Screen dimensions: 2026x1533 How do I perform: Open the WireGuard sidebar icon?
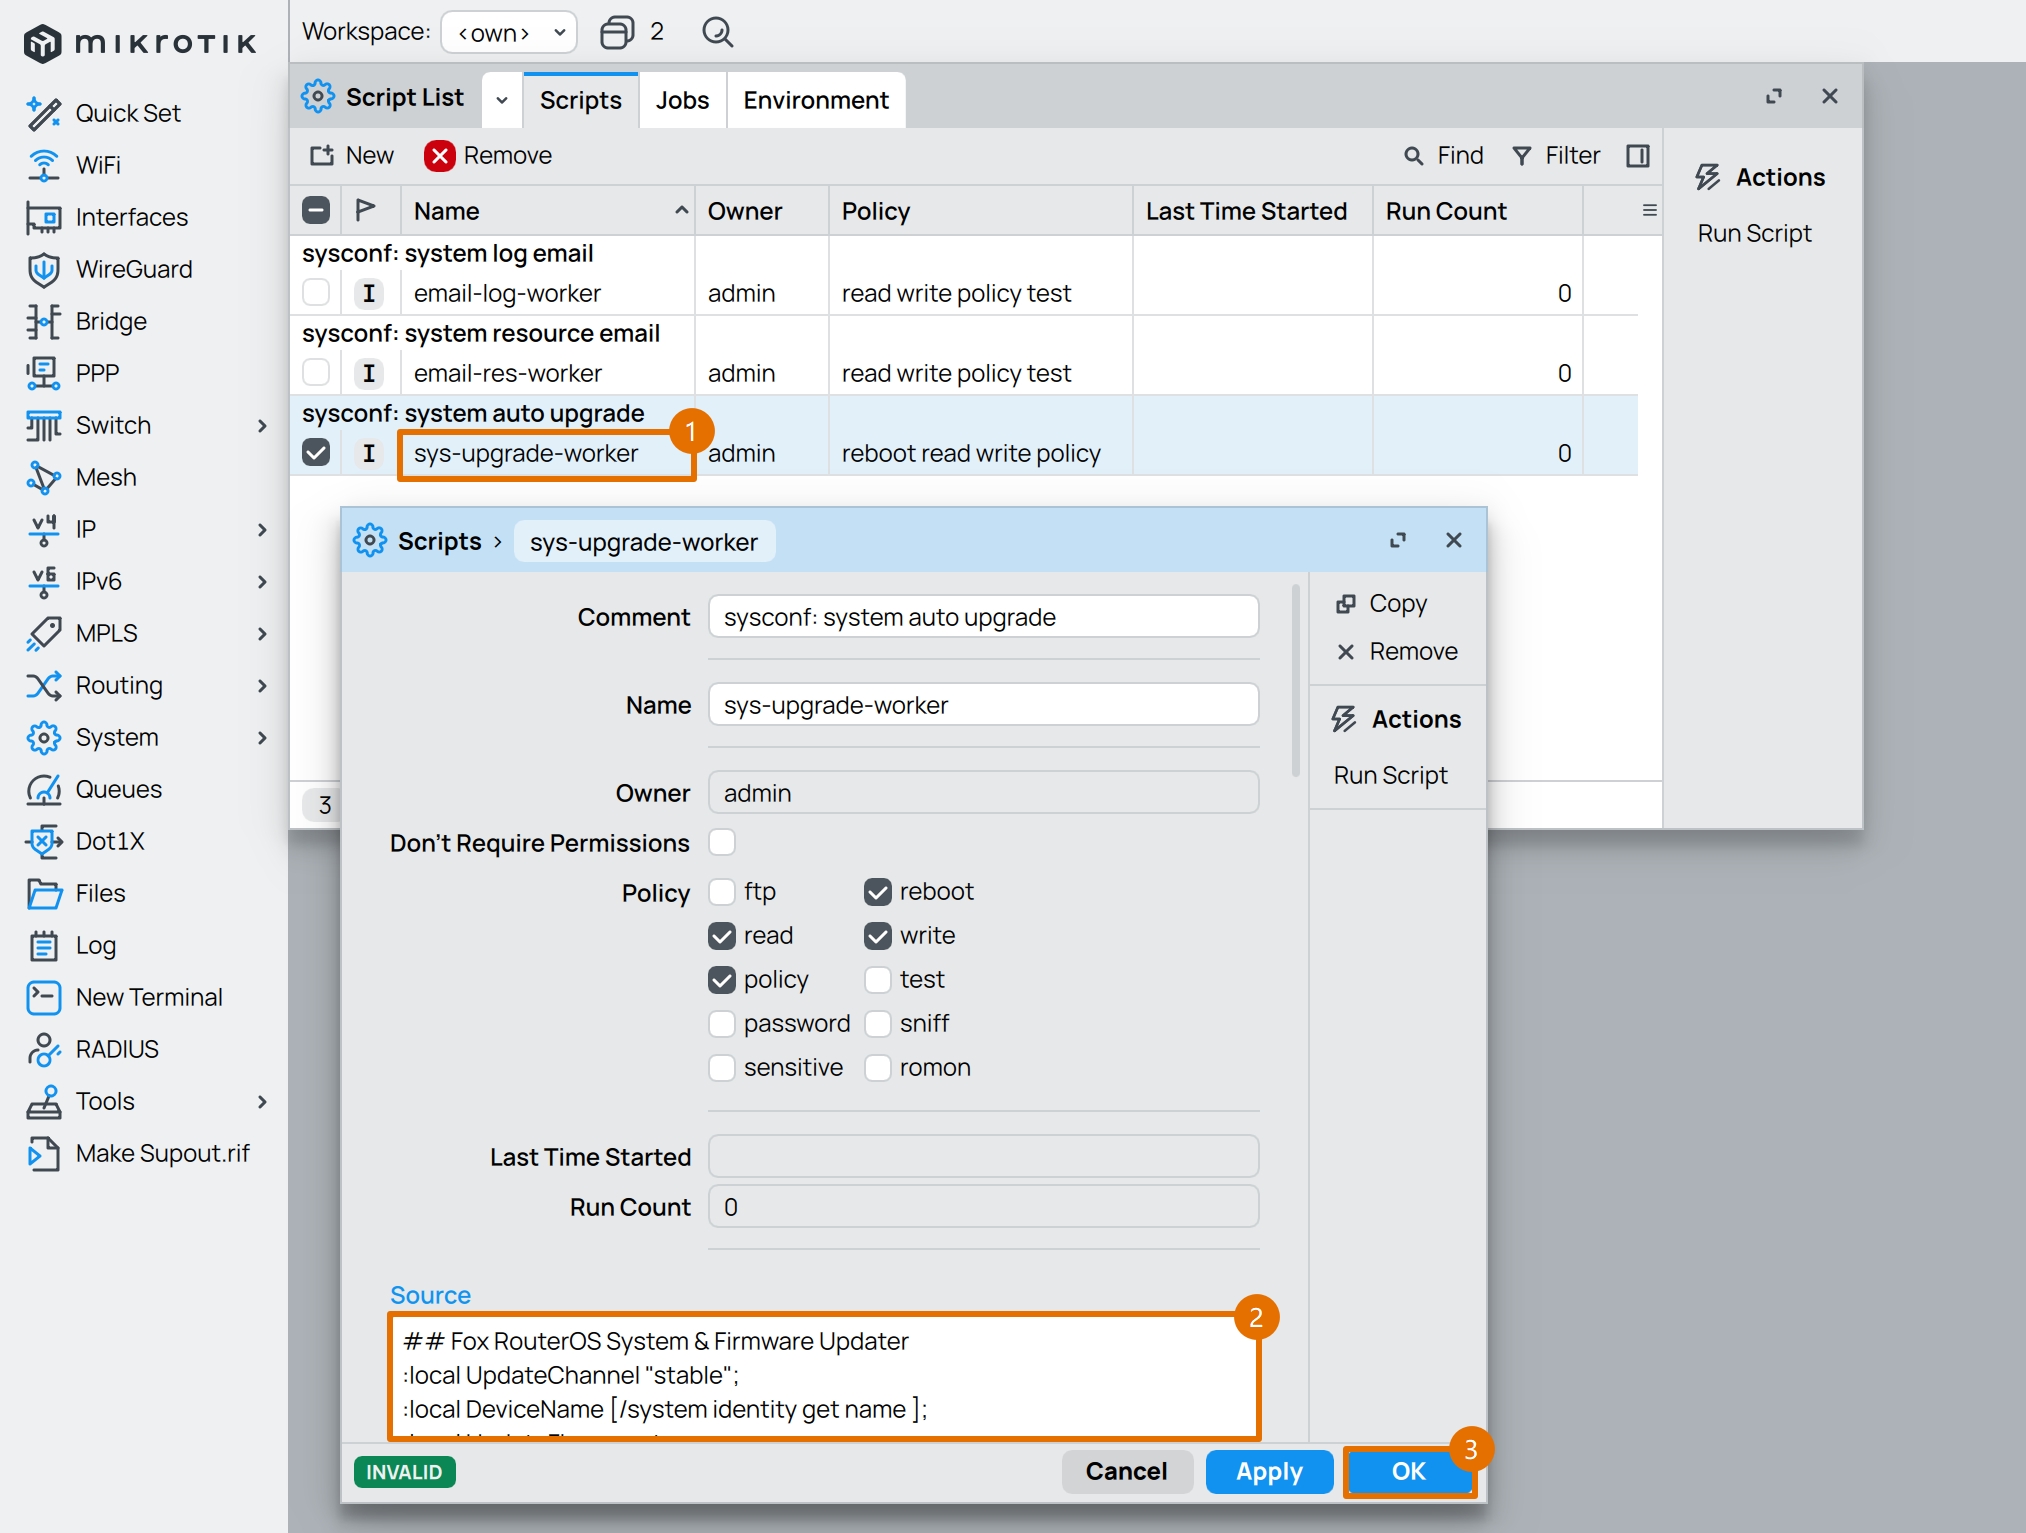click(43, 269)
